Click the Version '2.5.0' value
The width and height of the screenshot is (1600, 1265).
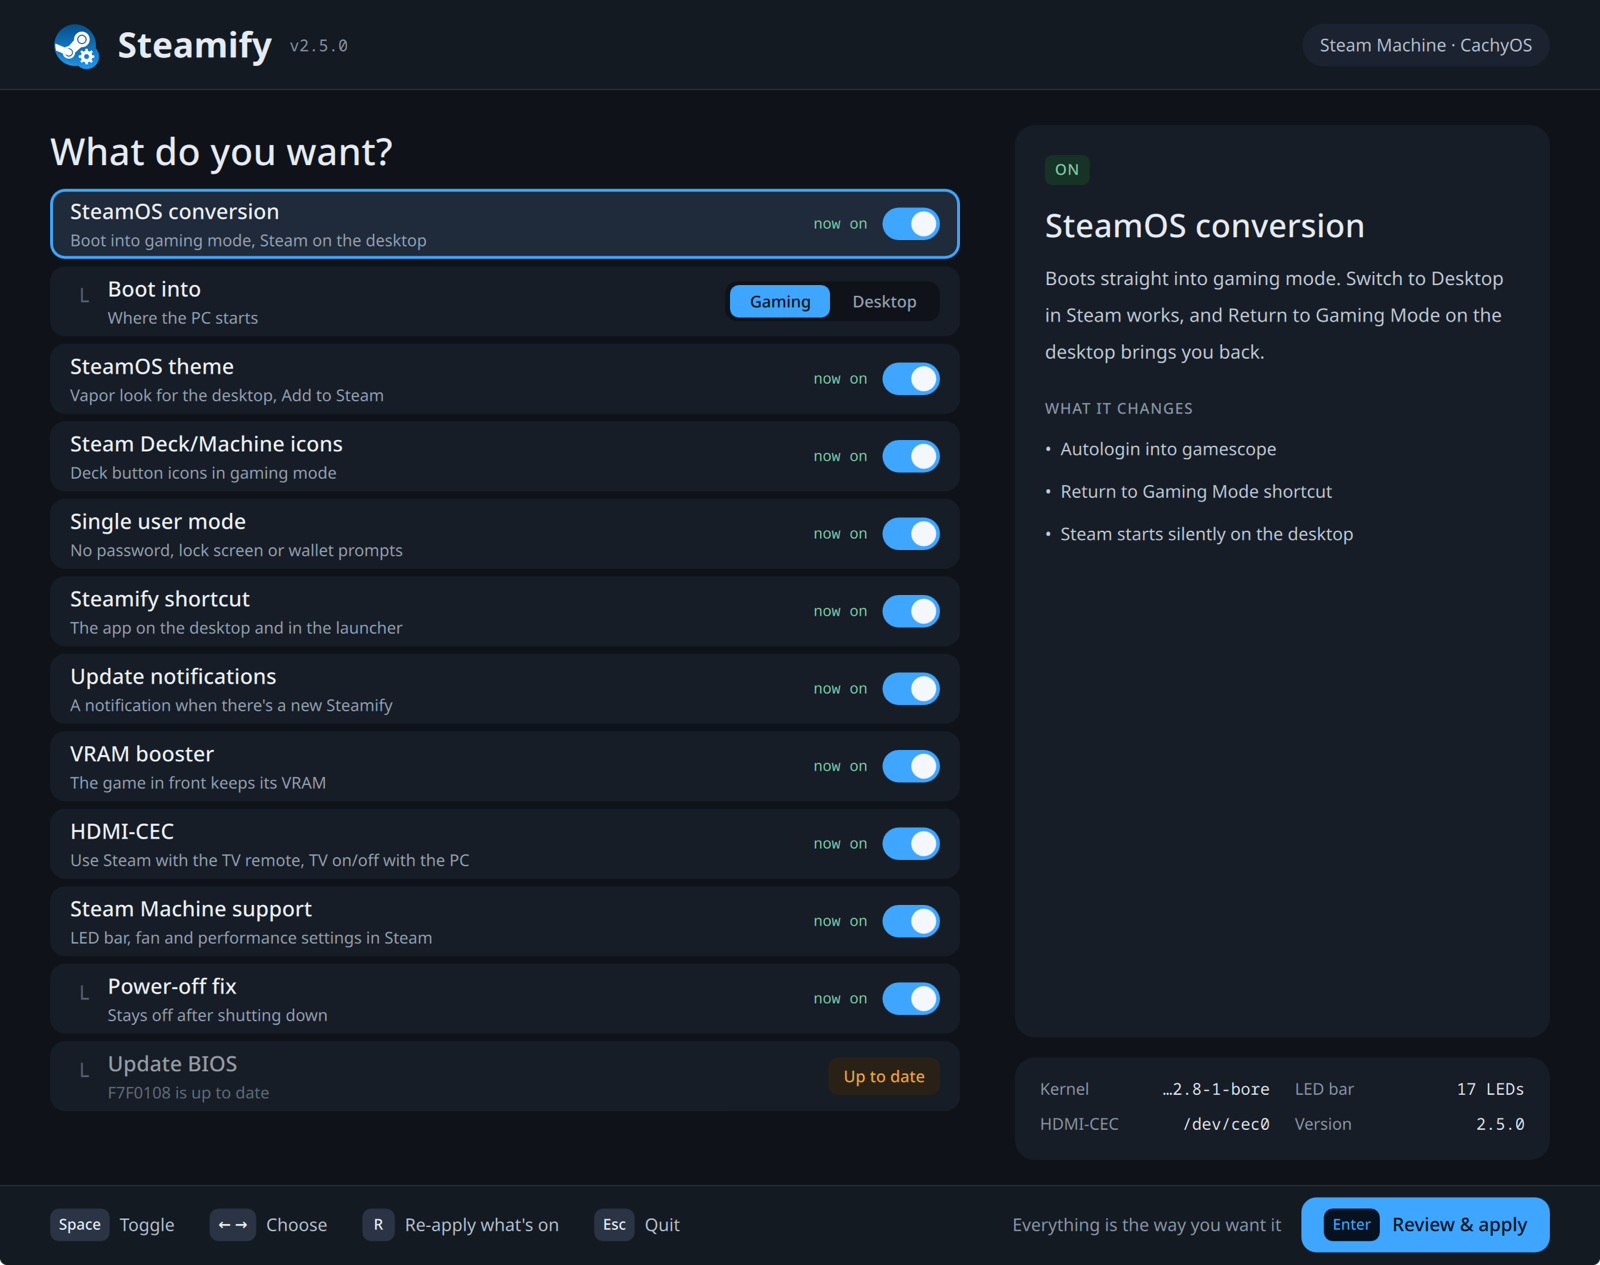tap(1500, 1124)
